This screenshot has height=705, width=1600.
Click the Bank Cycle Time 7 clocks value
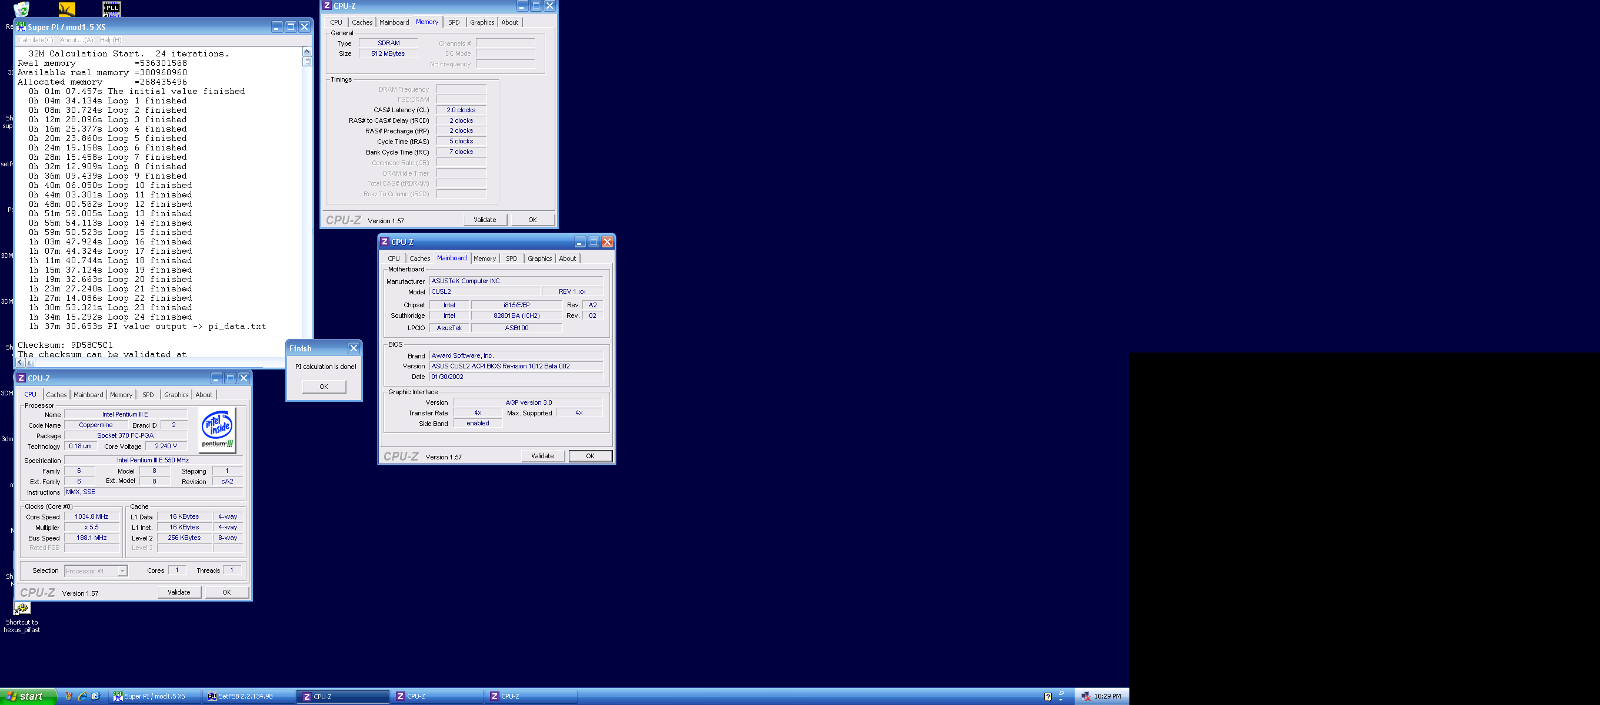(461, 152)
